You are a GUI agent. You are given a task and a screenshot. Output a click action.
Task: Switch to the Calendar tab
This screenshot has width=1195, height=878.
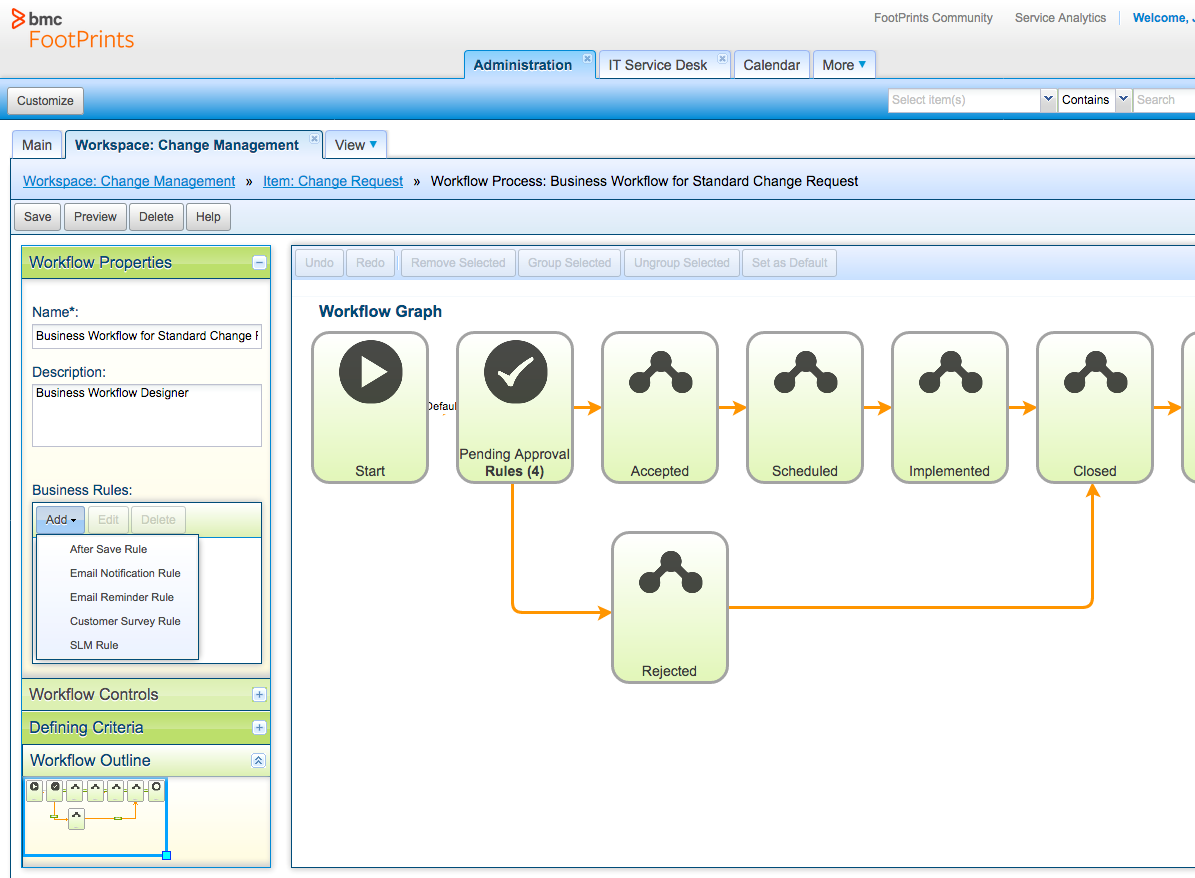coord(771,64)
